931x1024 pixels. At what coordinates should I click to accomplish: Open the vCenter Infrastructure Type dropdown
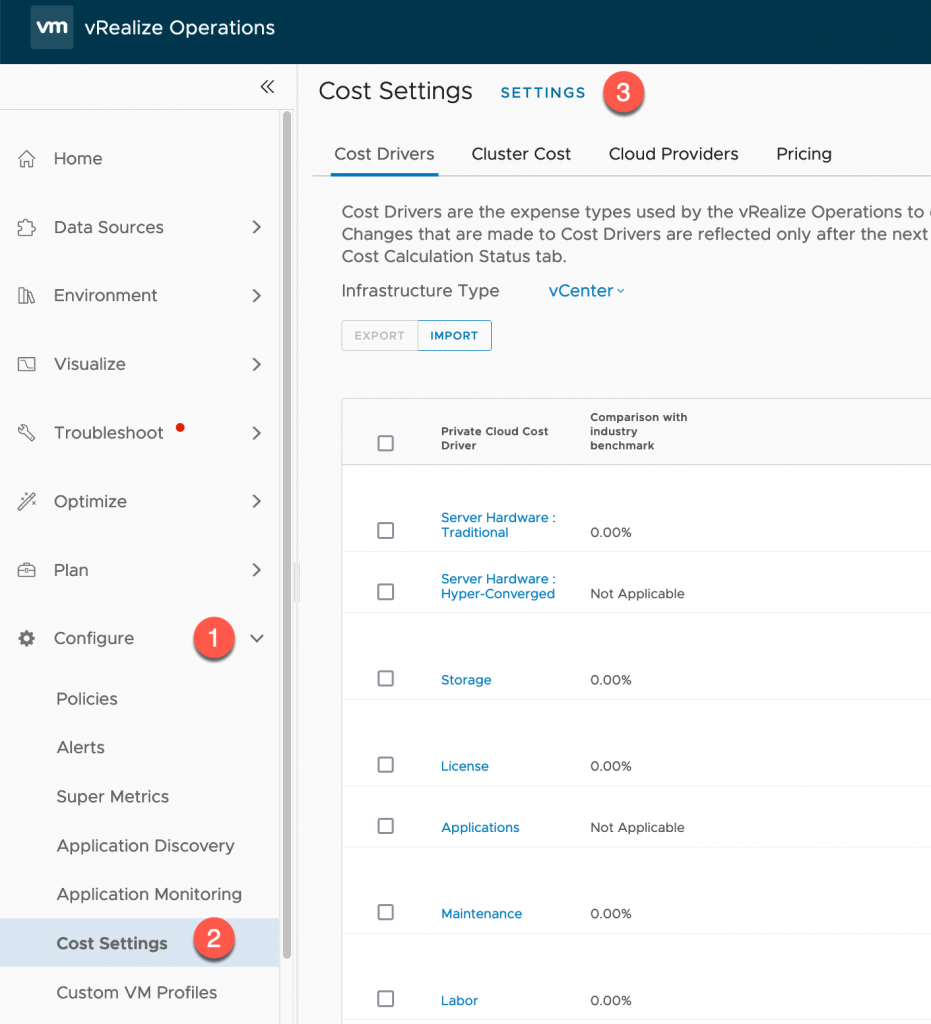click(586, 291)
